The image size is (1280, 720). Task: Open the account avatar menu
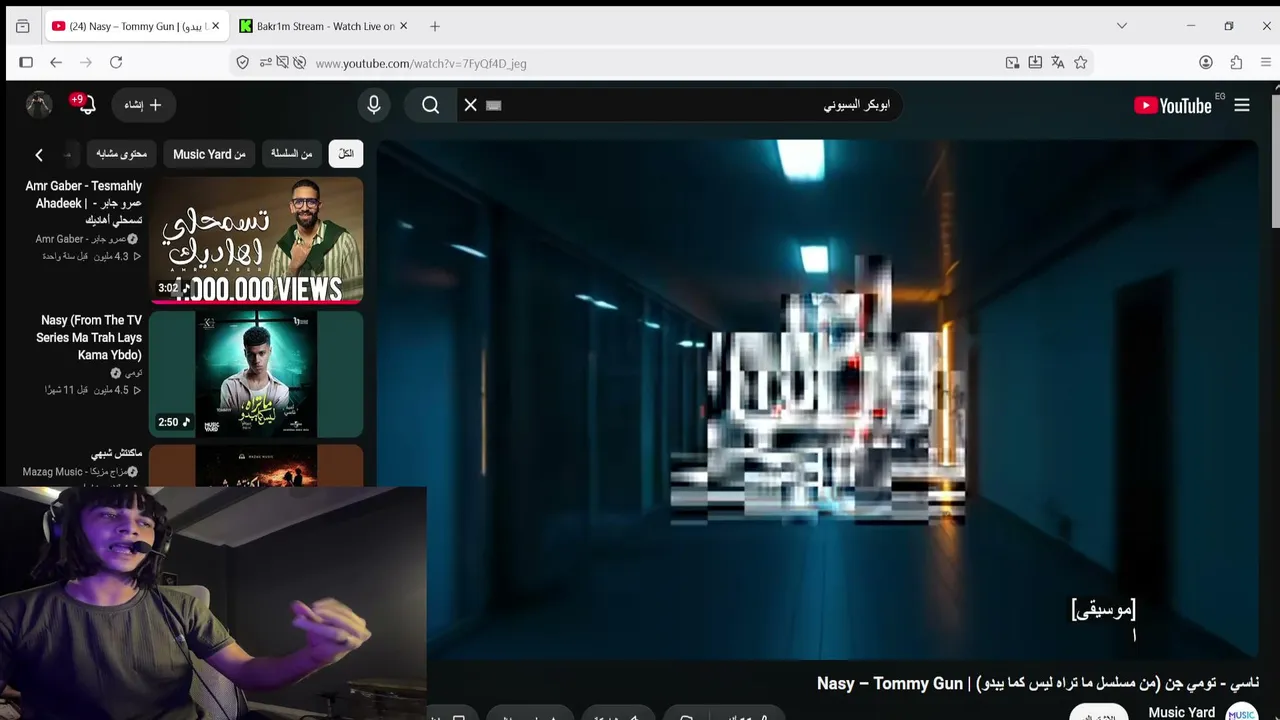coord(39,104)
